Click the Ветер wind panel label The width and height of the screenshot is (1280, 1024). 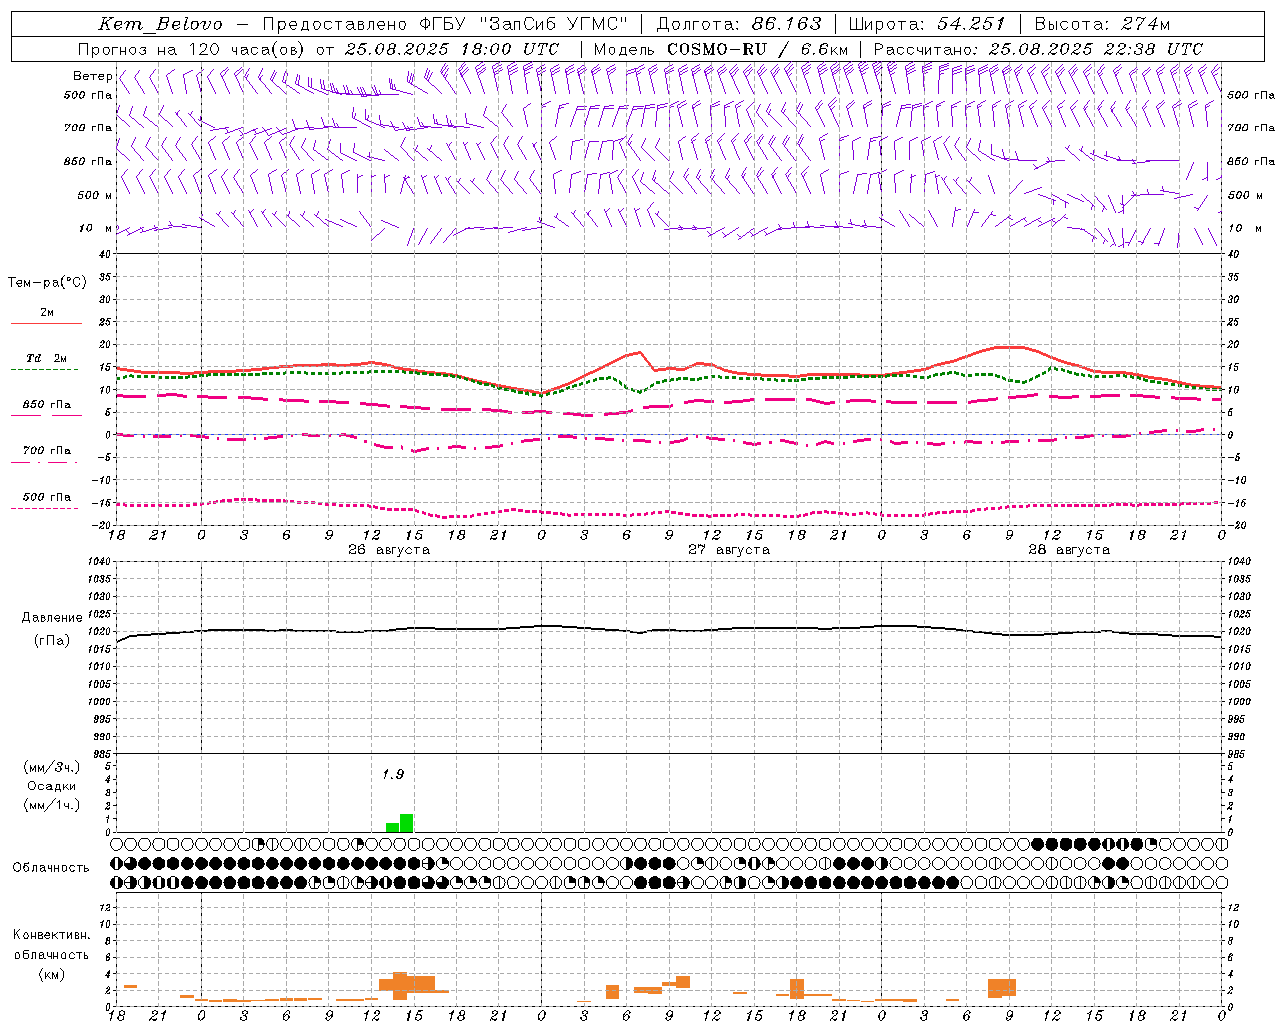click(92, 76)
